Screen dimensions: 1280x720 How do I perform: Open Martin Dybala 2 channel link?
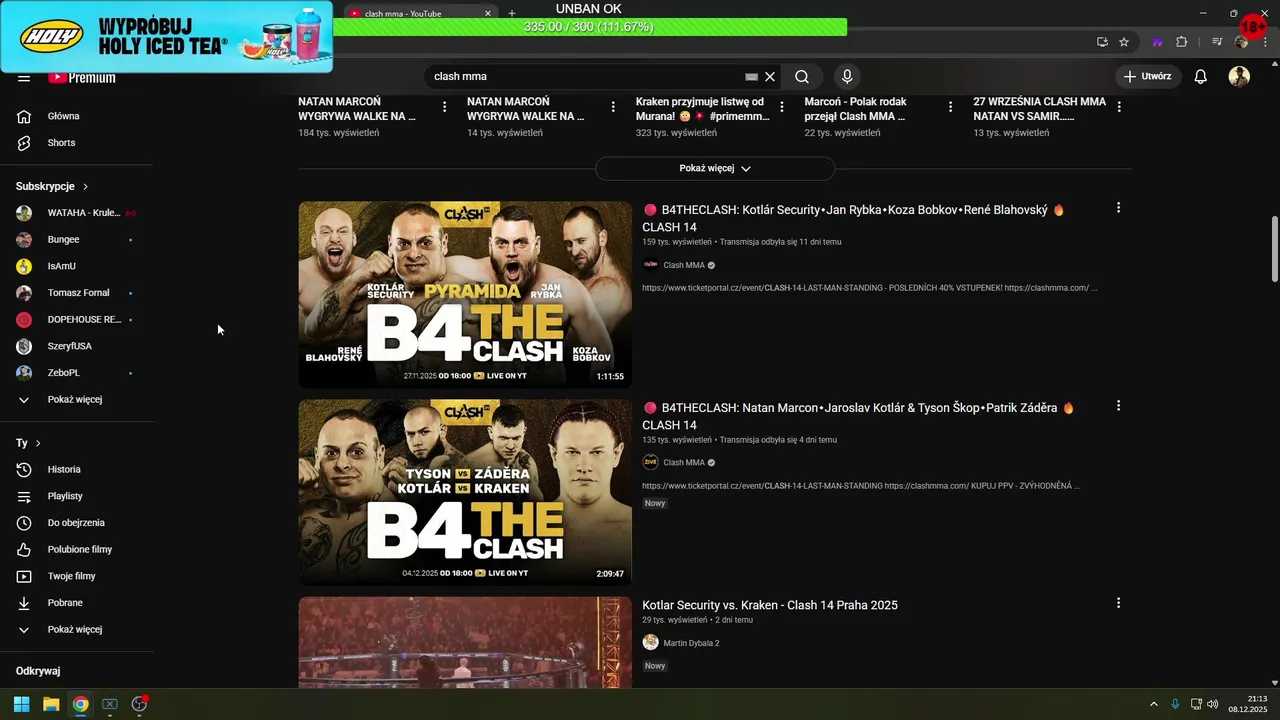(x=691, y=643)
